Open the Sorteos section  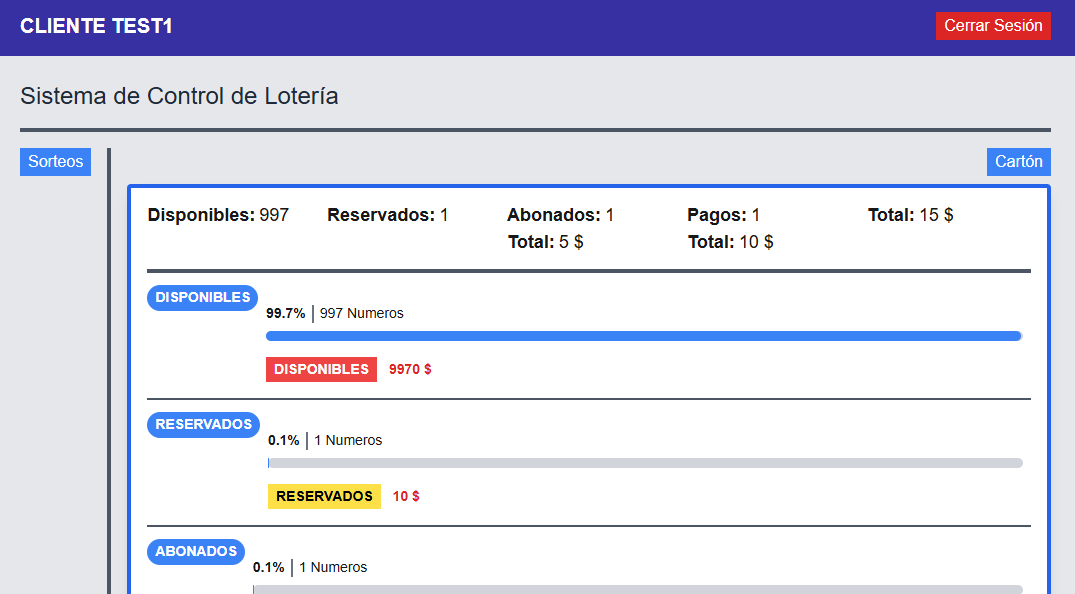coord(55,162)
